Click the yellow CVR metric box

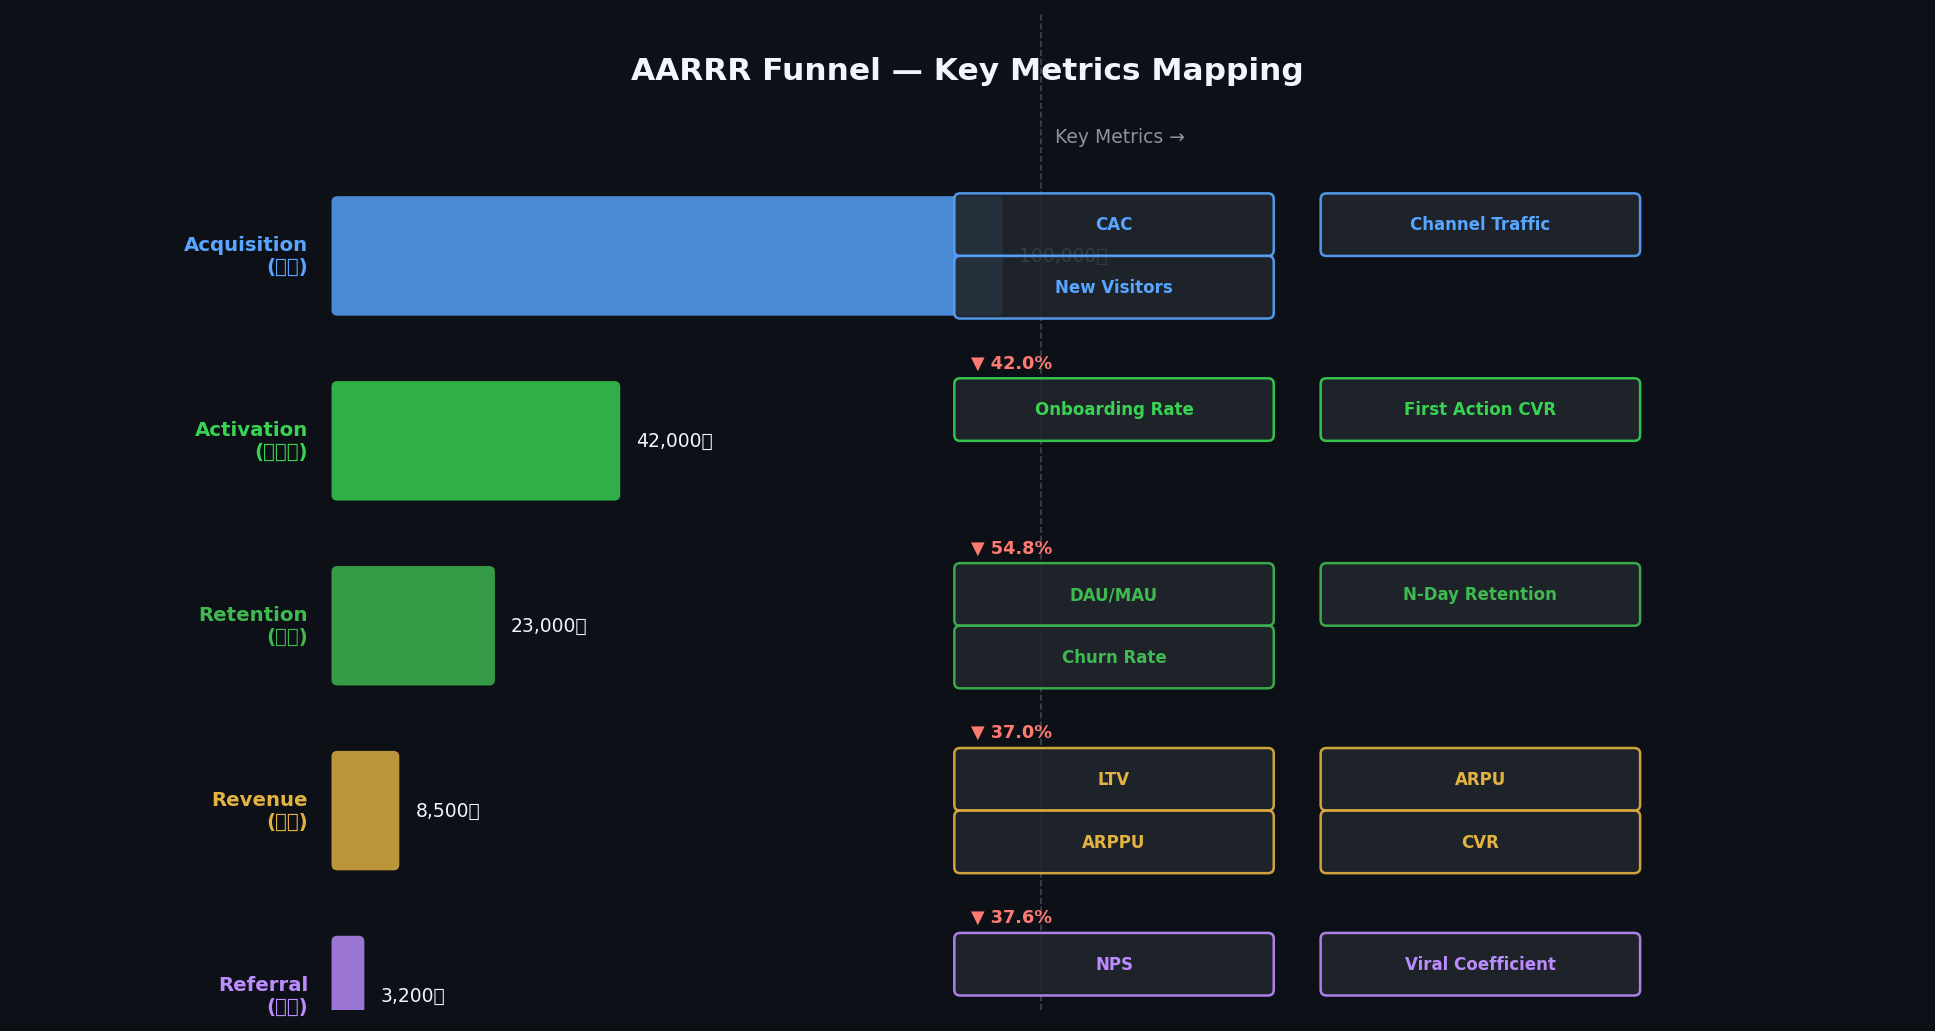click(x=1479, y=842)
